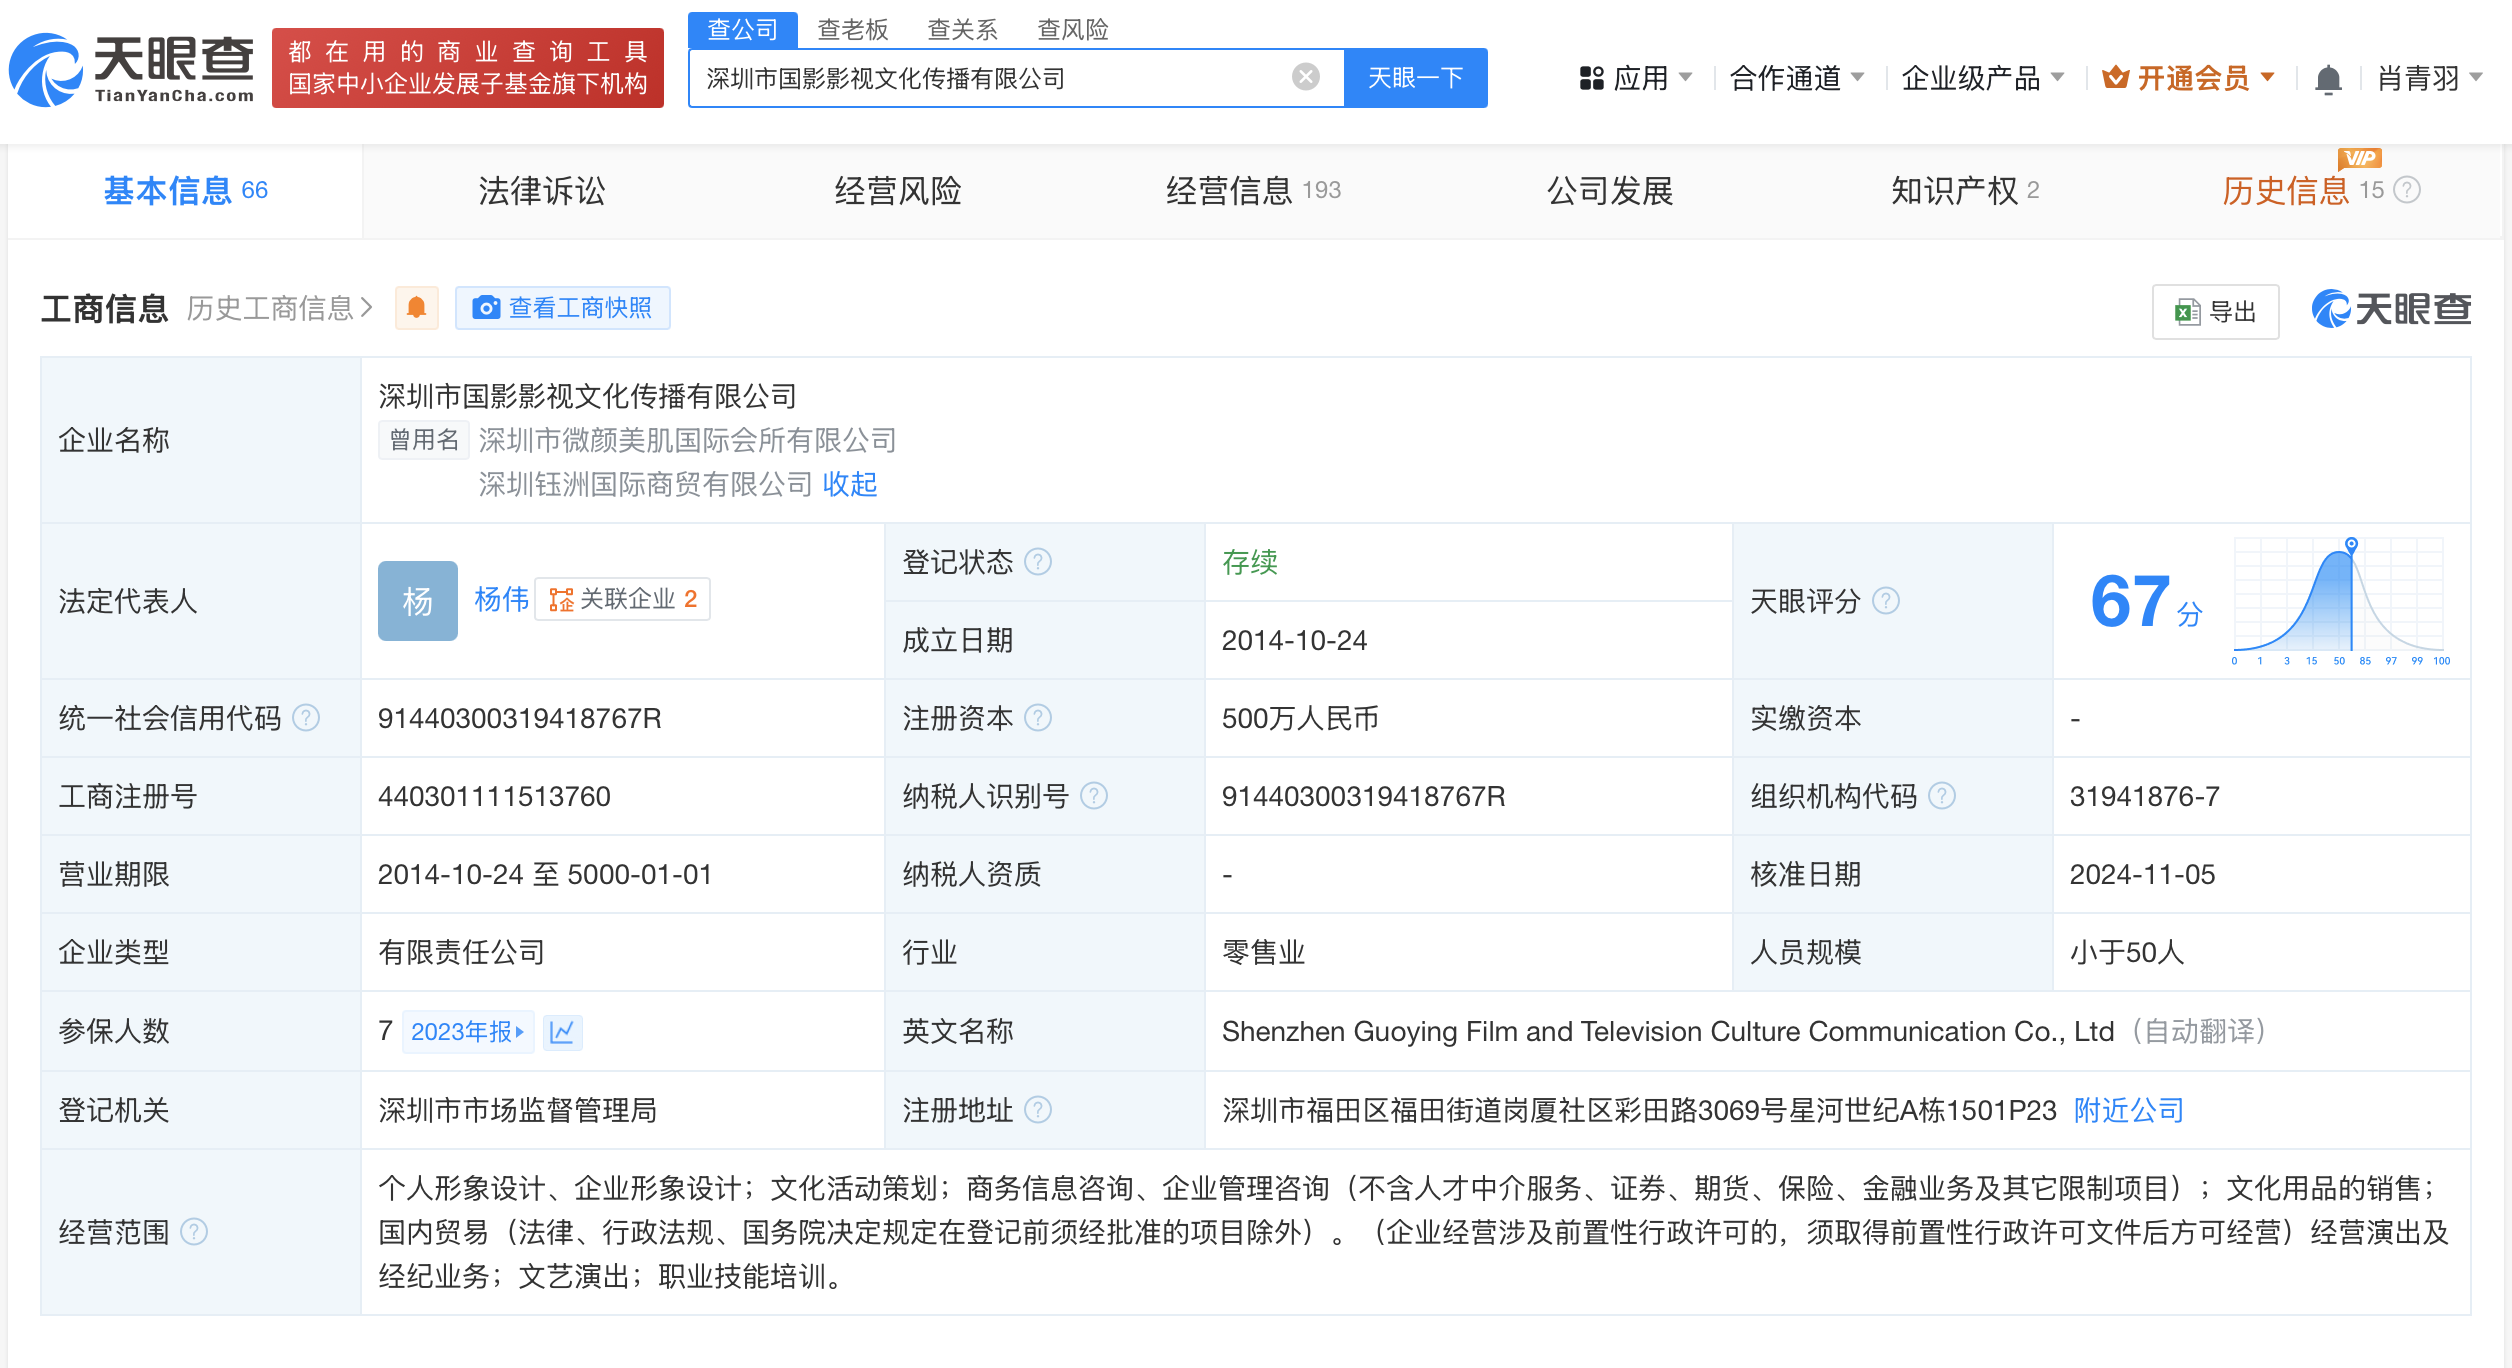Click organization code 31941876-7

click(2145, 796)
